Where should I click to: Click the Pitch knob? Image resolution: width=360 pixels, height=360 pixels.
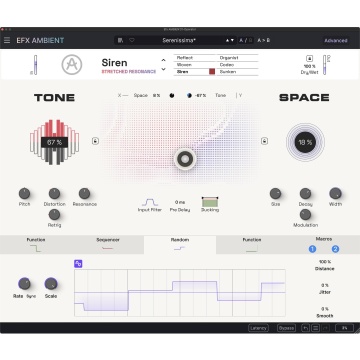(x=24, y=193)
